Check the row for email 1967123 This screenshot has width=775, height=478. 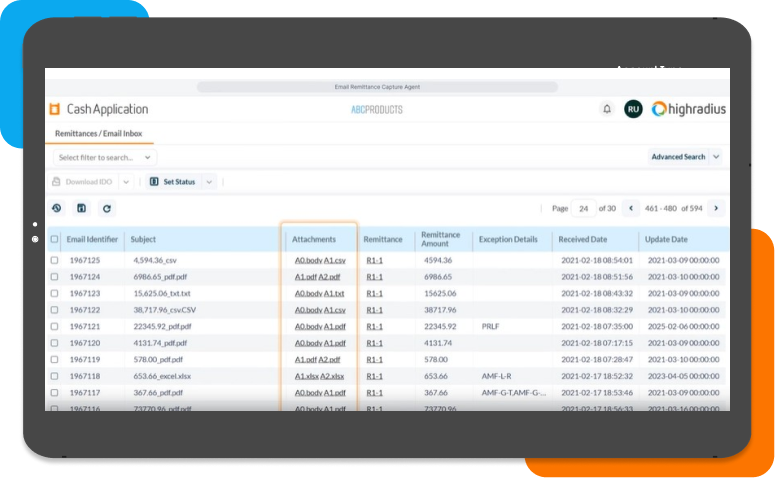pos(54,294)
